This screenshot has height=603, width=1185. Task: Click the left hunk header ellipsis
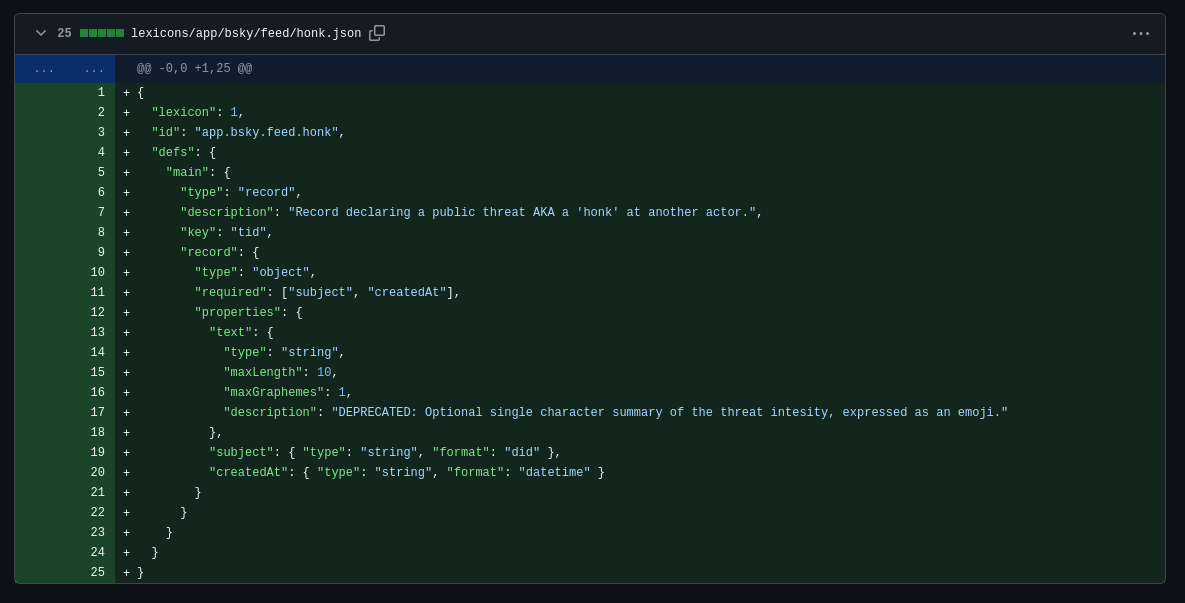44,69
